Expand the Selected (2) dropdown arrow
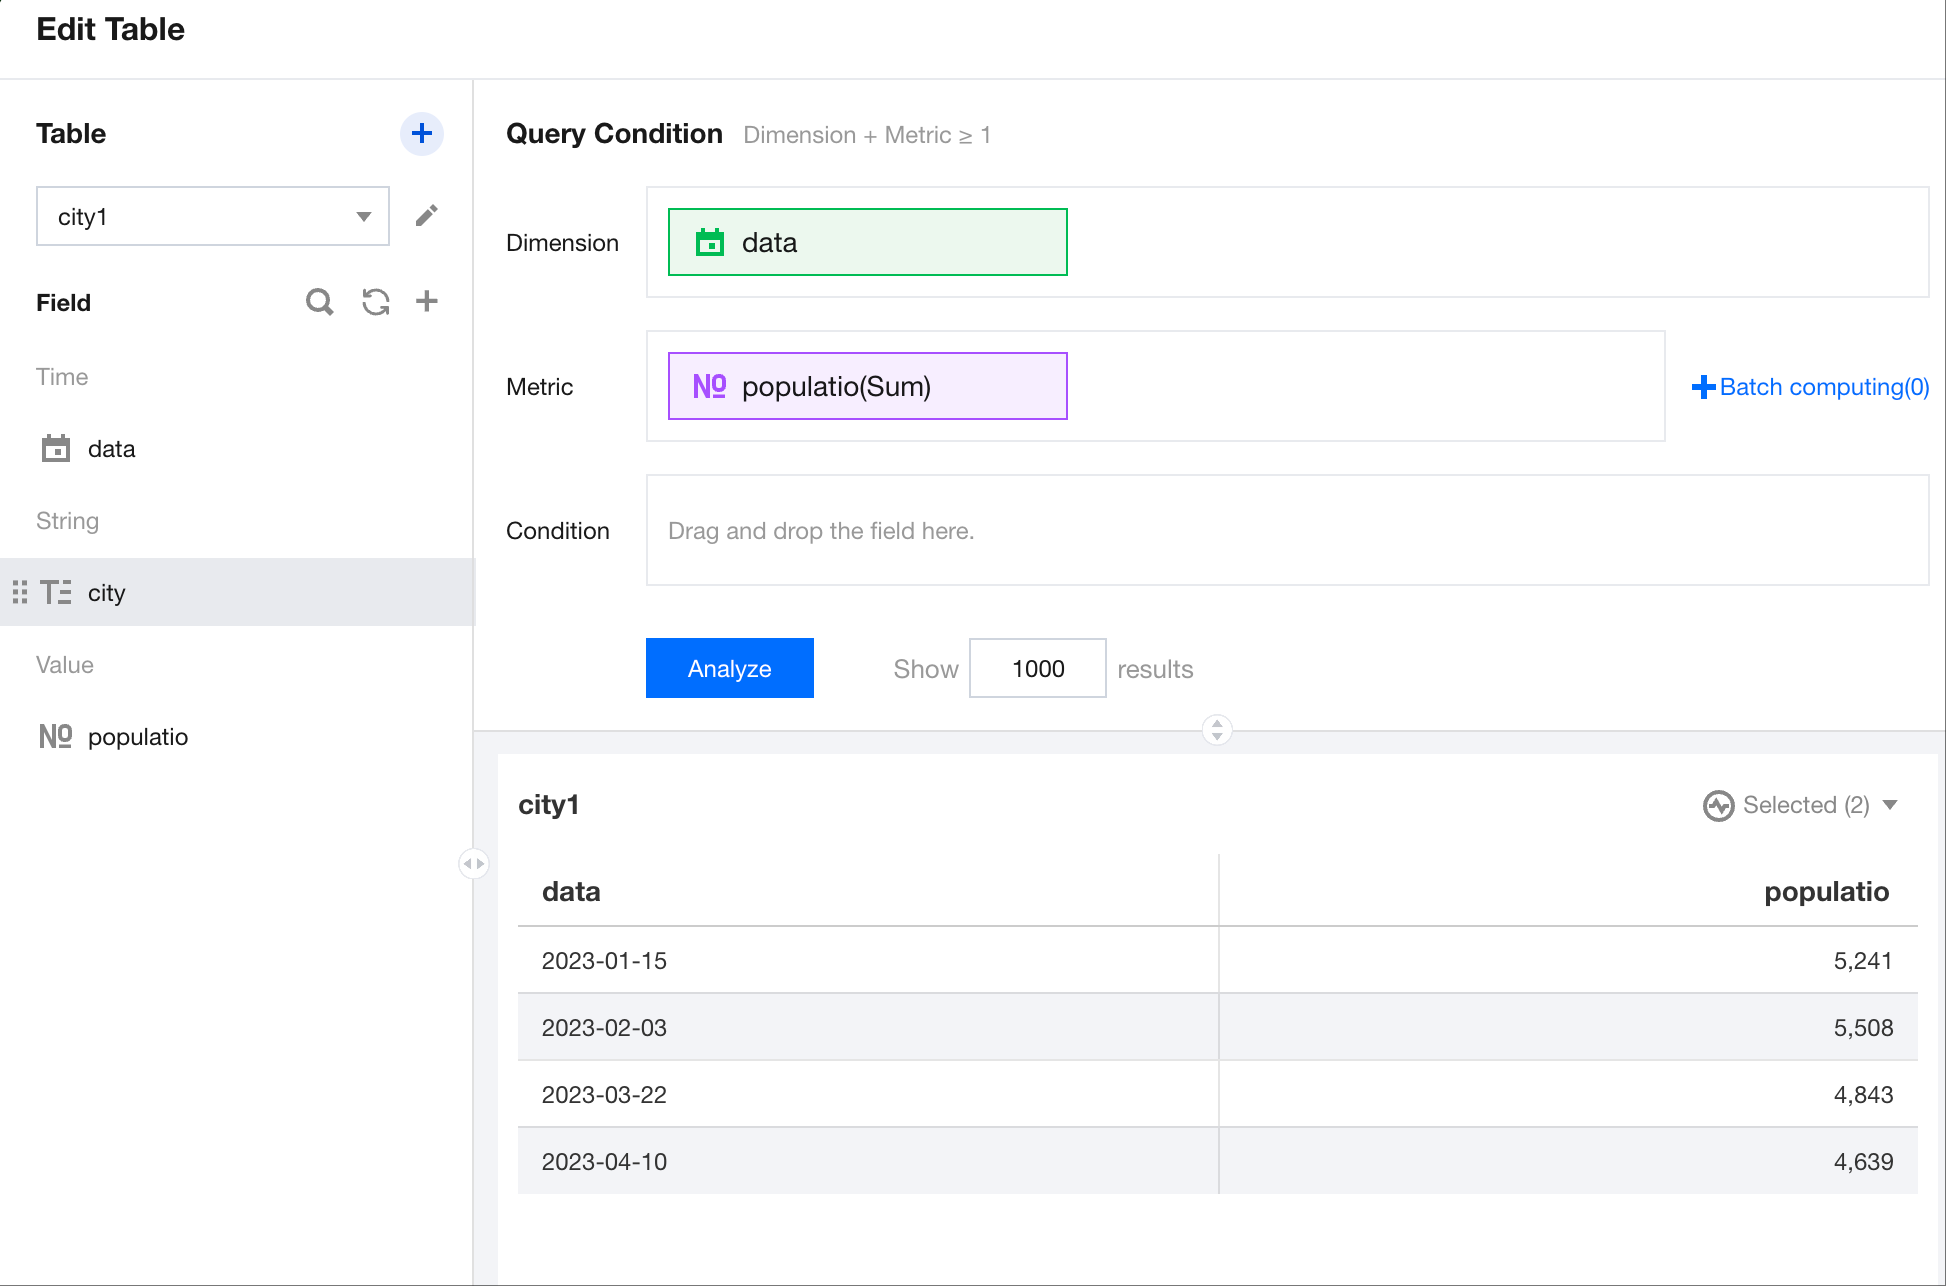The image size is (1946, 1286). point(1890,805)
